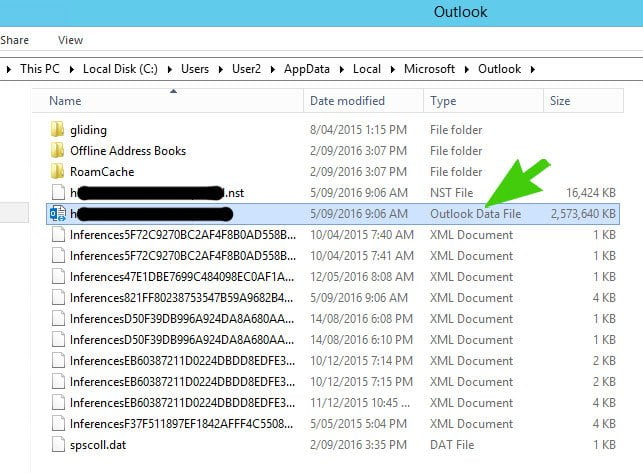The height and width of the screenshot is (473, 643).
Task: Go to Local breadcrumb
Action: click(367, 69)
